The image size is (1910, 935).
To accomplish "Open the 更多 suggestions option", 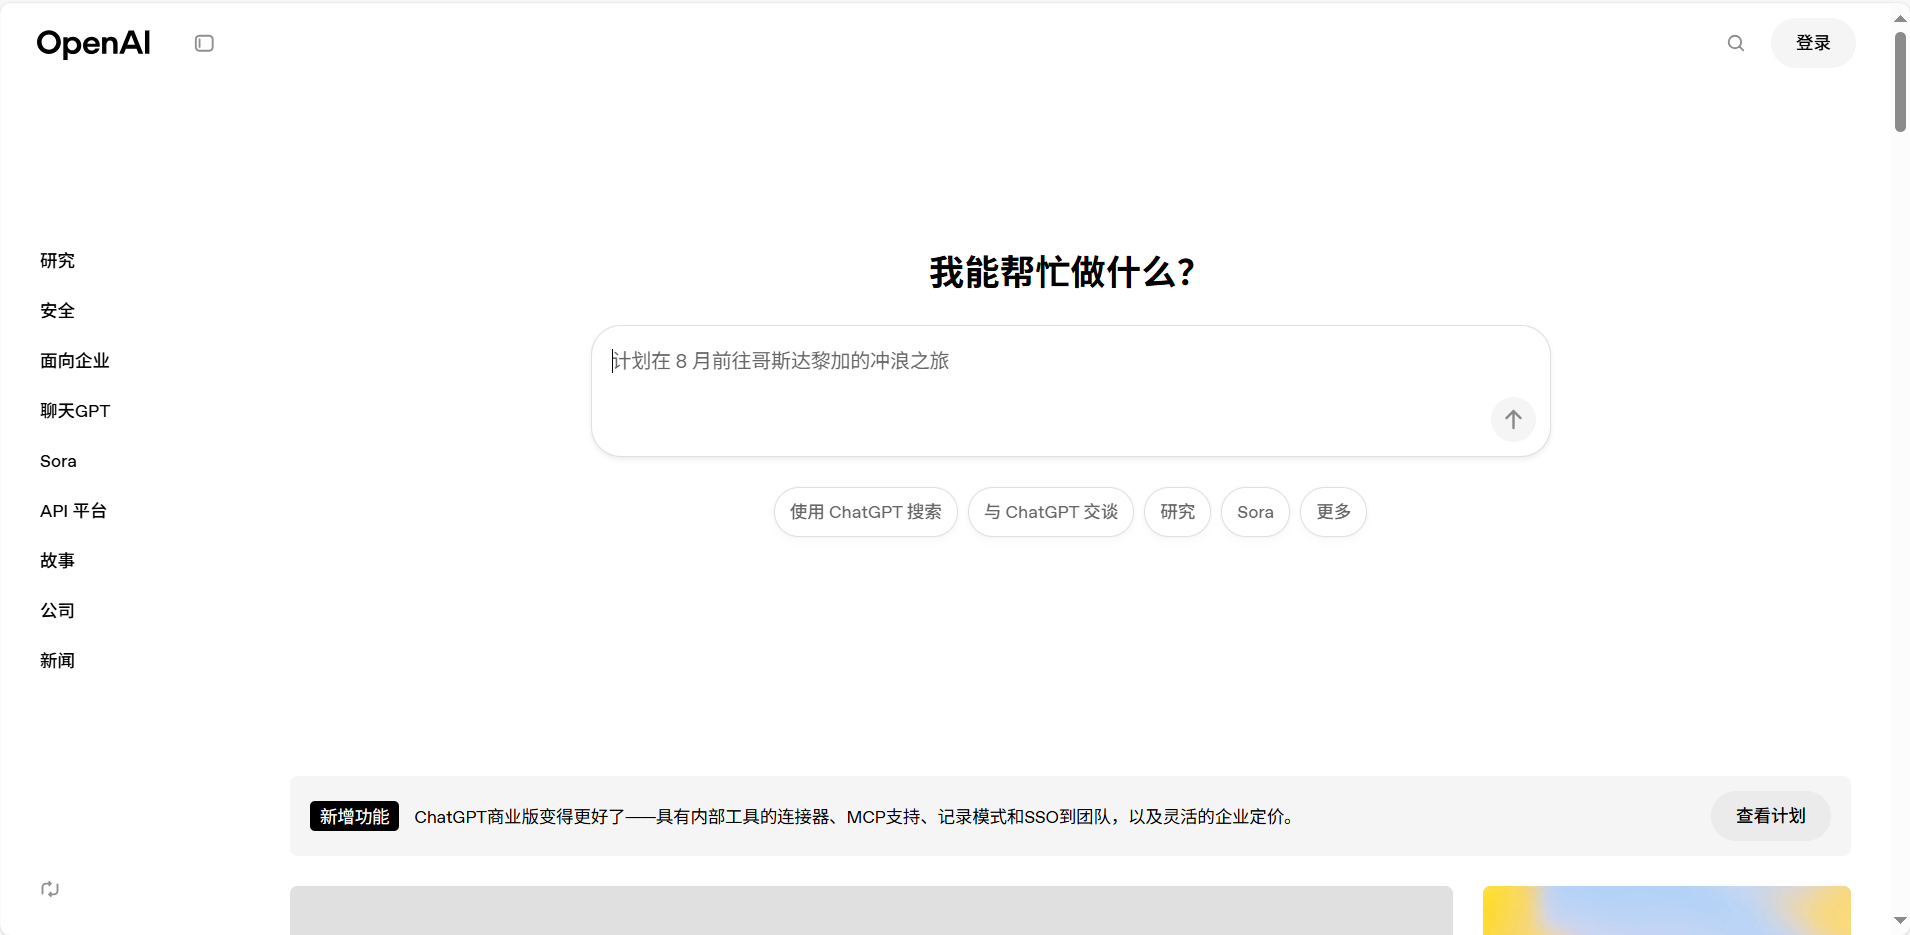I will [x=1332, y=512].
